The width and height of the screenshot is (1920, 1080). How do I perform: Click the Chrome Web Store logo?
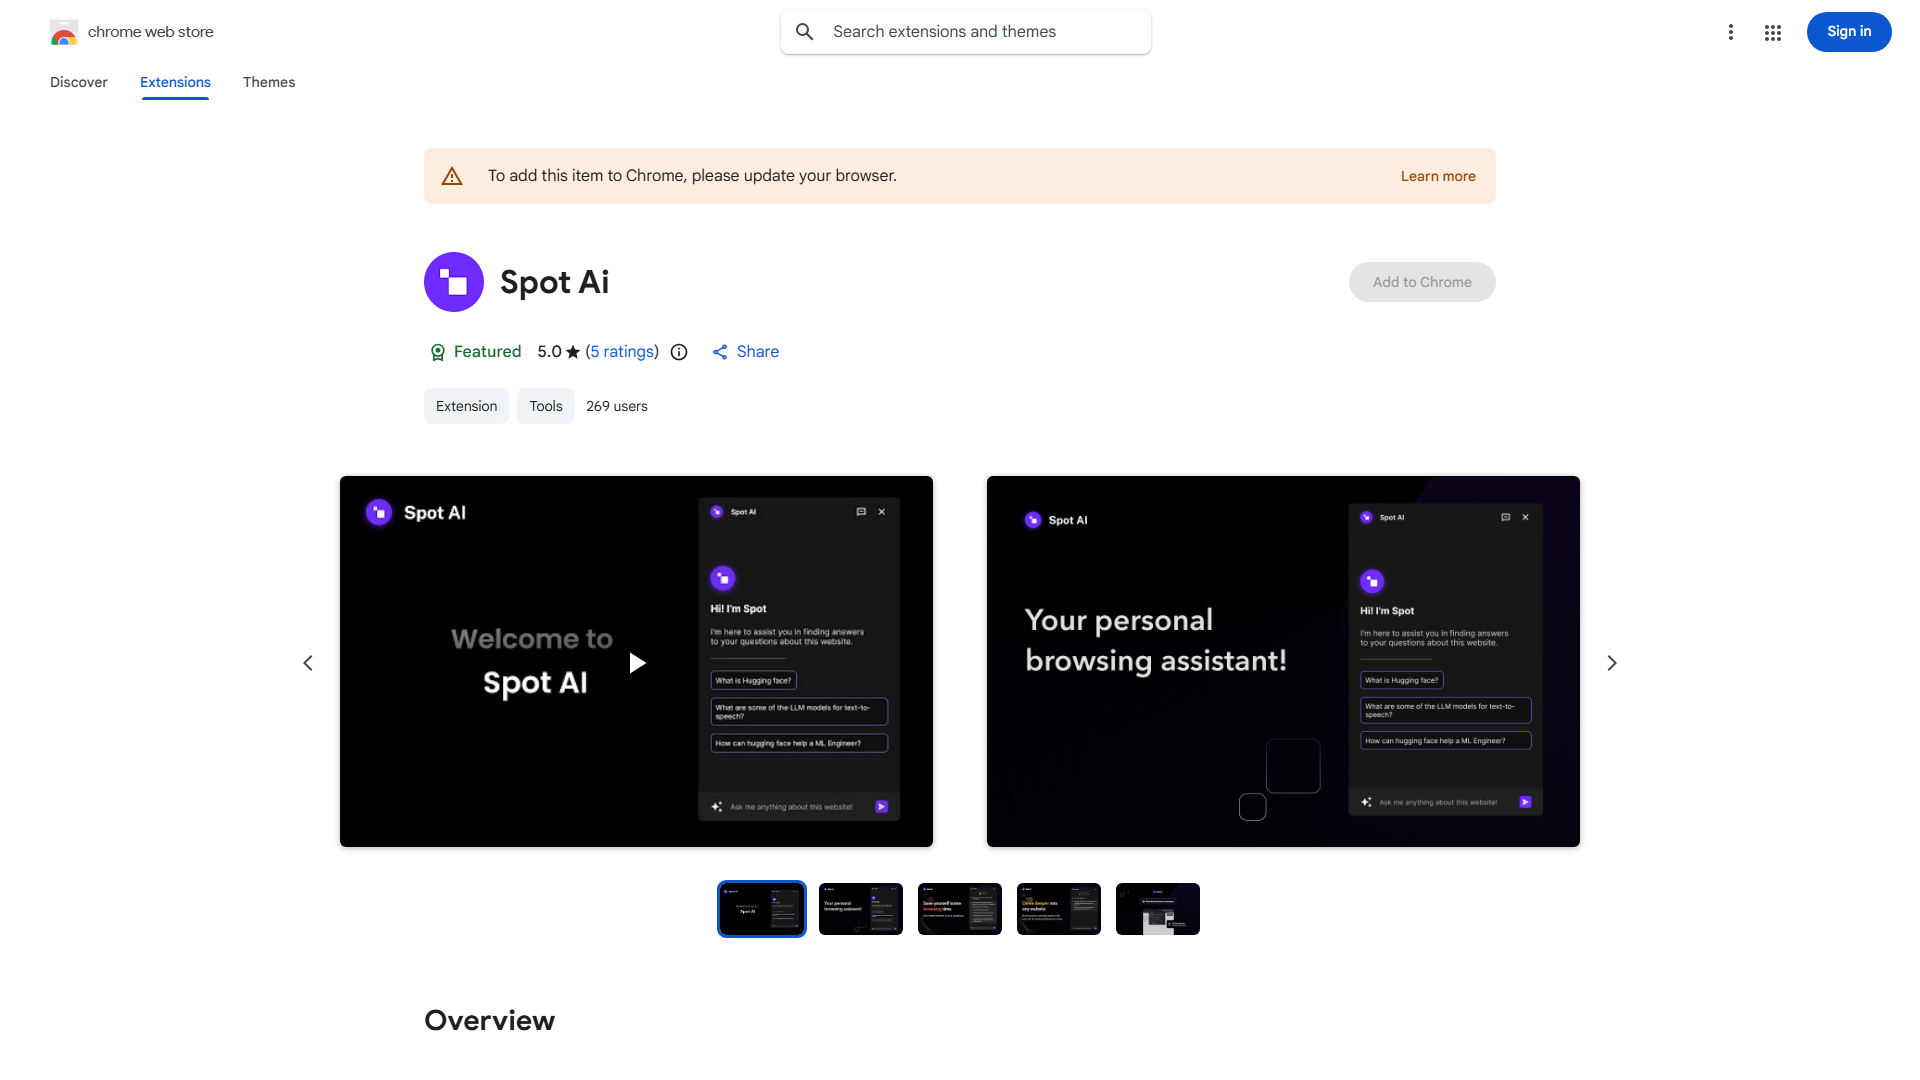point(64,32)
